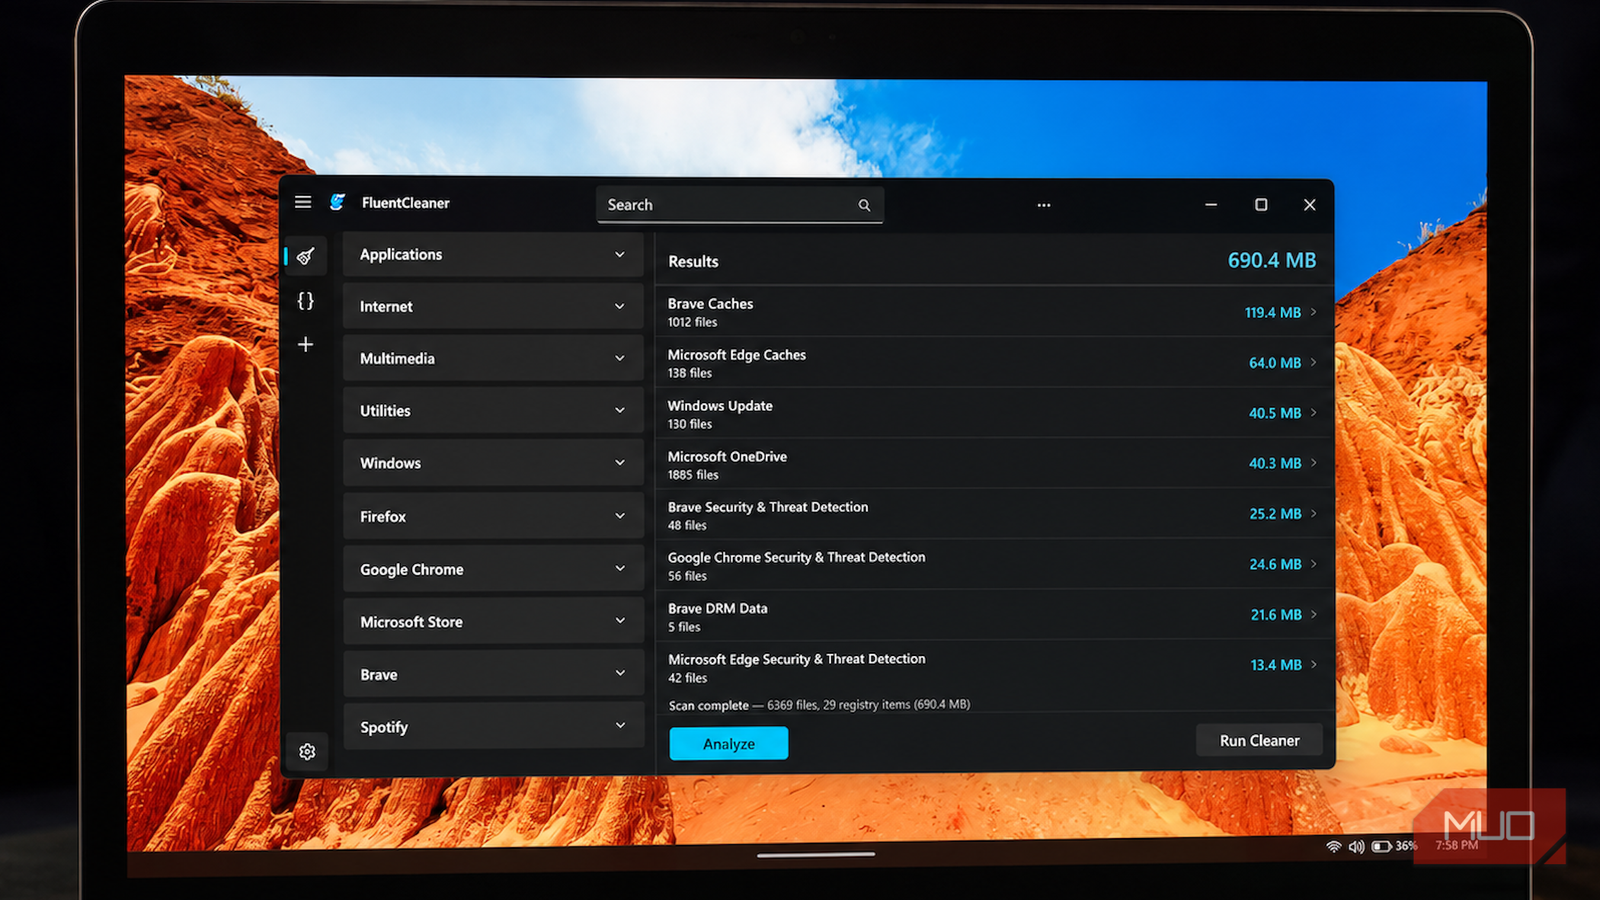
Task: Click the volume speaker tray icon
Action: coord(1356,846)
